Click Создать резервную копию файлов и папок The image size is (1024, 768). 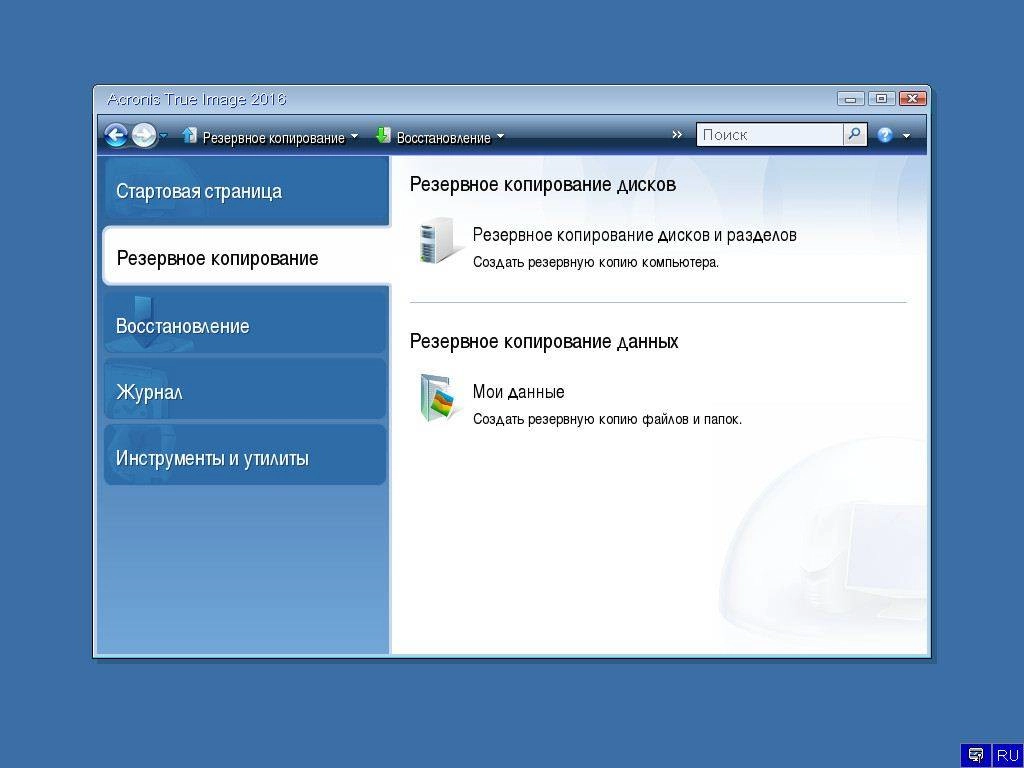(x=607, y=419)
